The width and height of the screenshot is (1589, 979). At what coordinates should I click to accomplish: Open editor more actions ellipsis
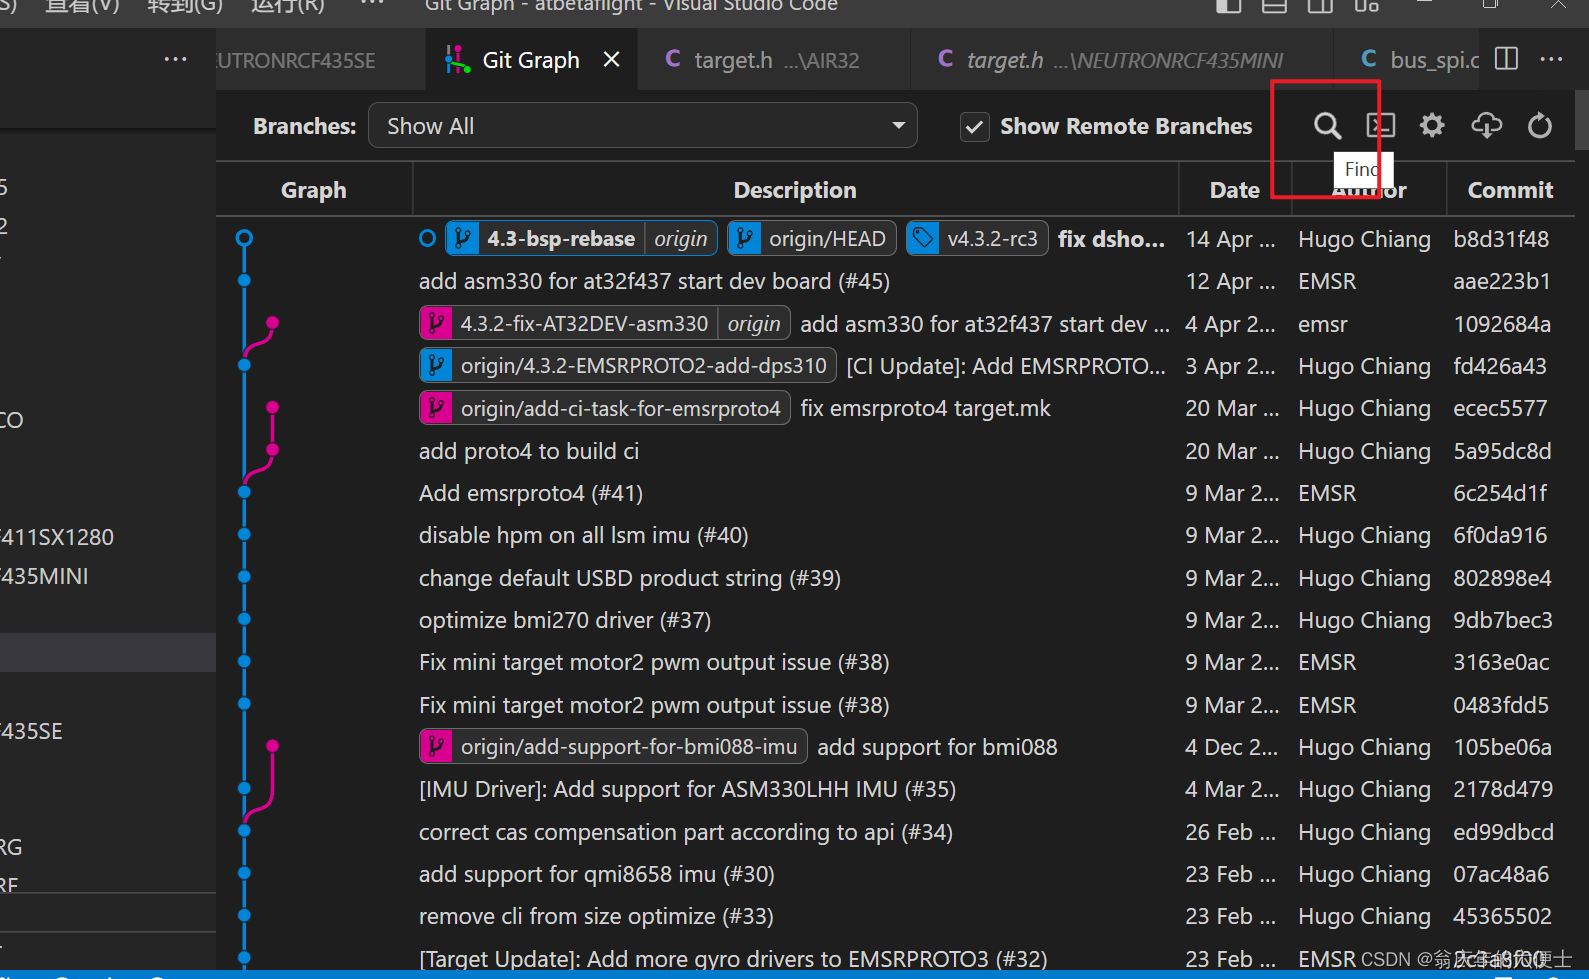click(1551, 59)
